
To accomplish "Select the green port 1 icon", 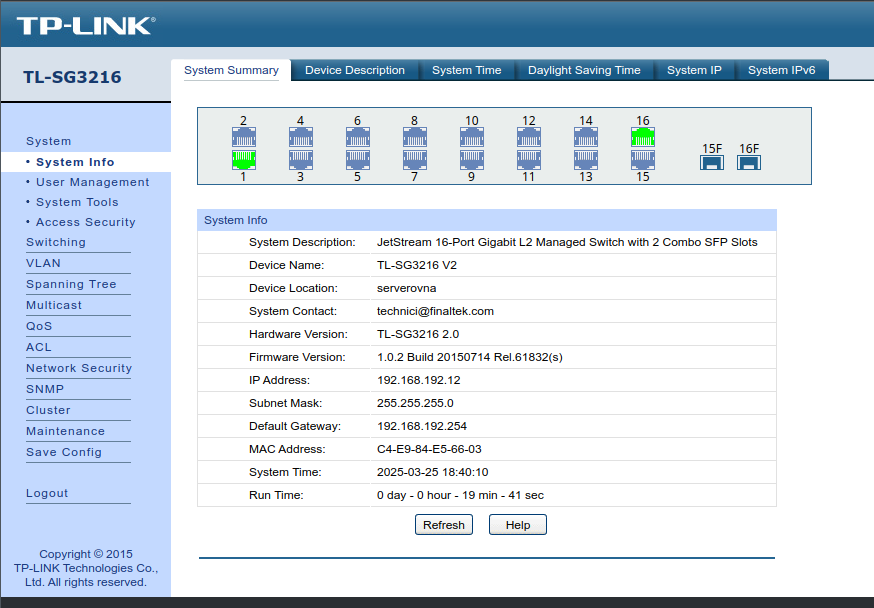I will tap(242, 156).
